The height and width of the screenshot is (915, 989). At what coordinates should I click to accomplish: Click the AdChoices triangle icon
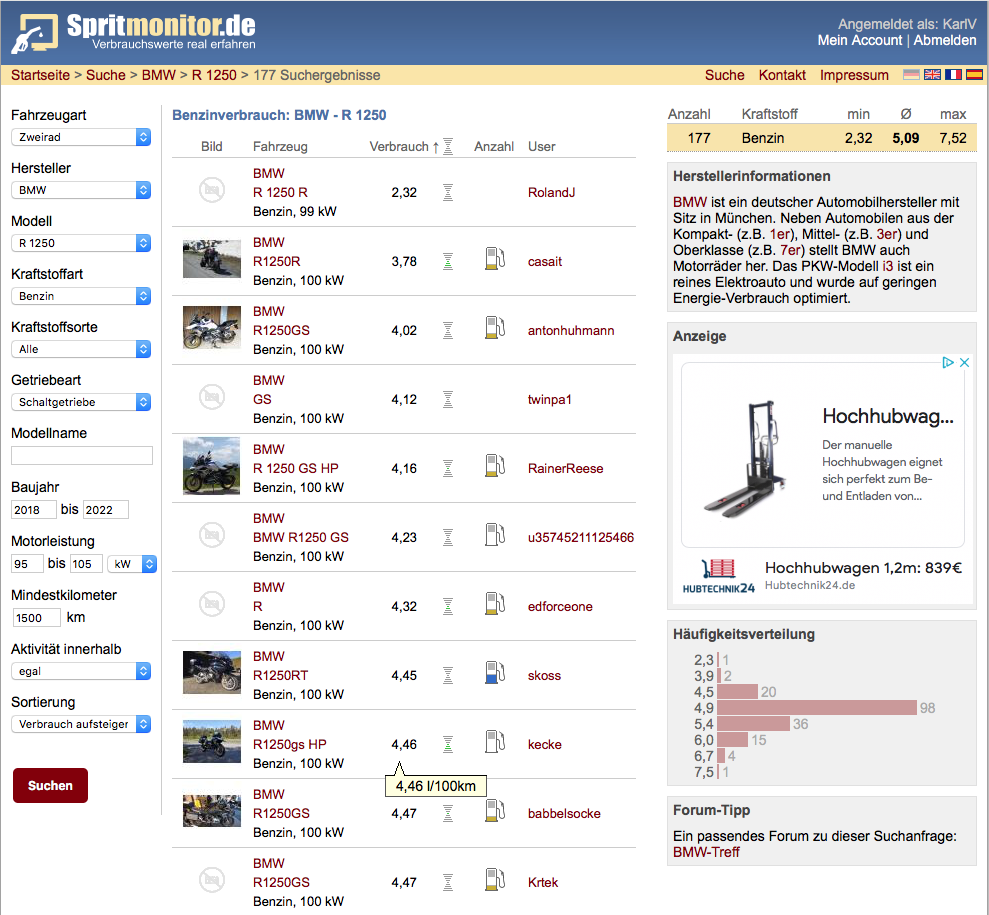coord(947,363)
